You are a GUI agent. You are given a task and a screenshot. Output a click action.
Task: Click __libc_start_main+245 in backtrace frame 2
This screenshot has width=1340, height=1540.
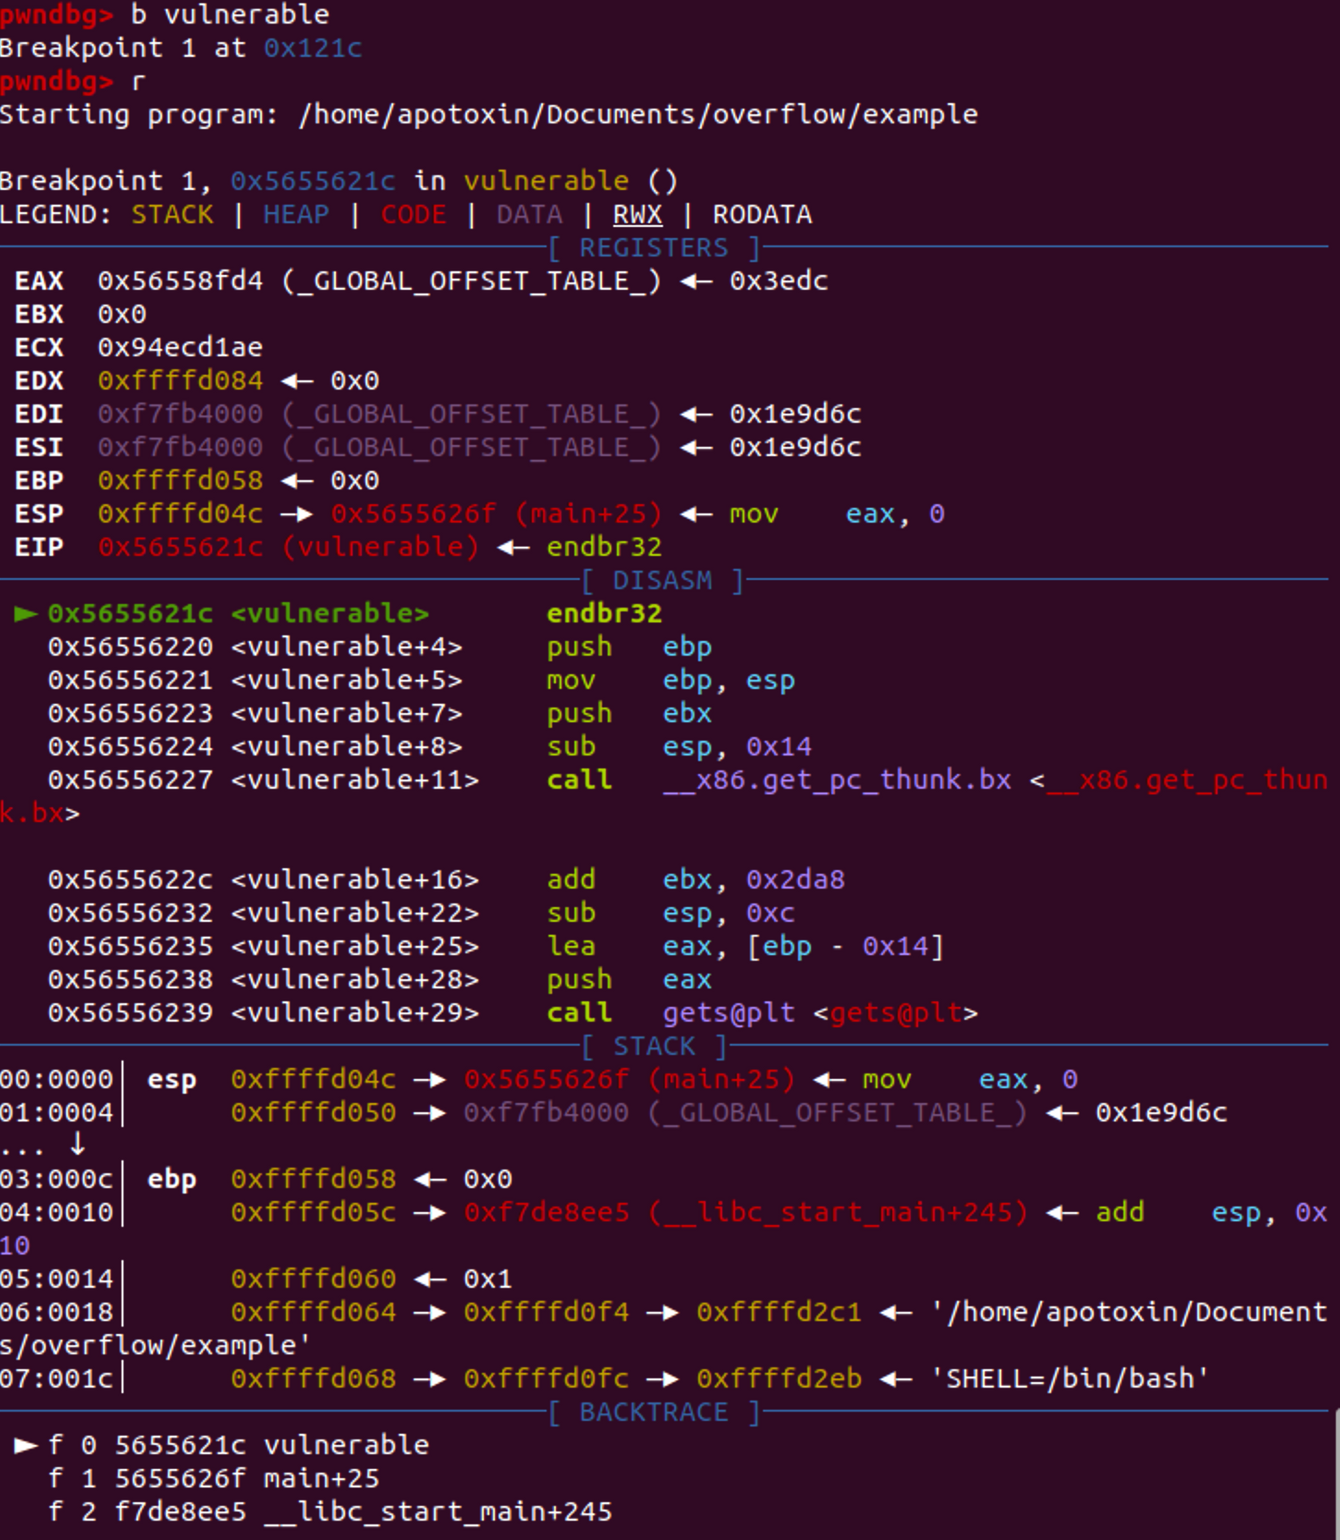click(438, 1511)
